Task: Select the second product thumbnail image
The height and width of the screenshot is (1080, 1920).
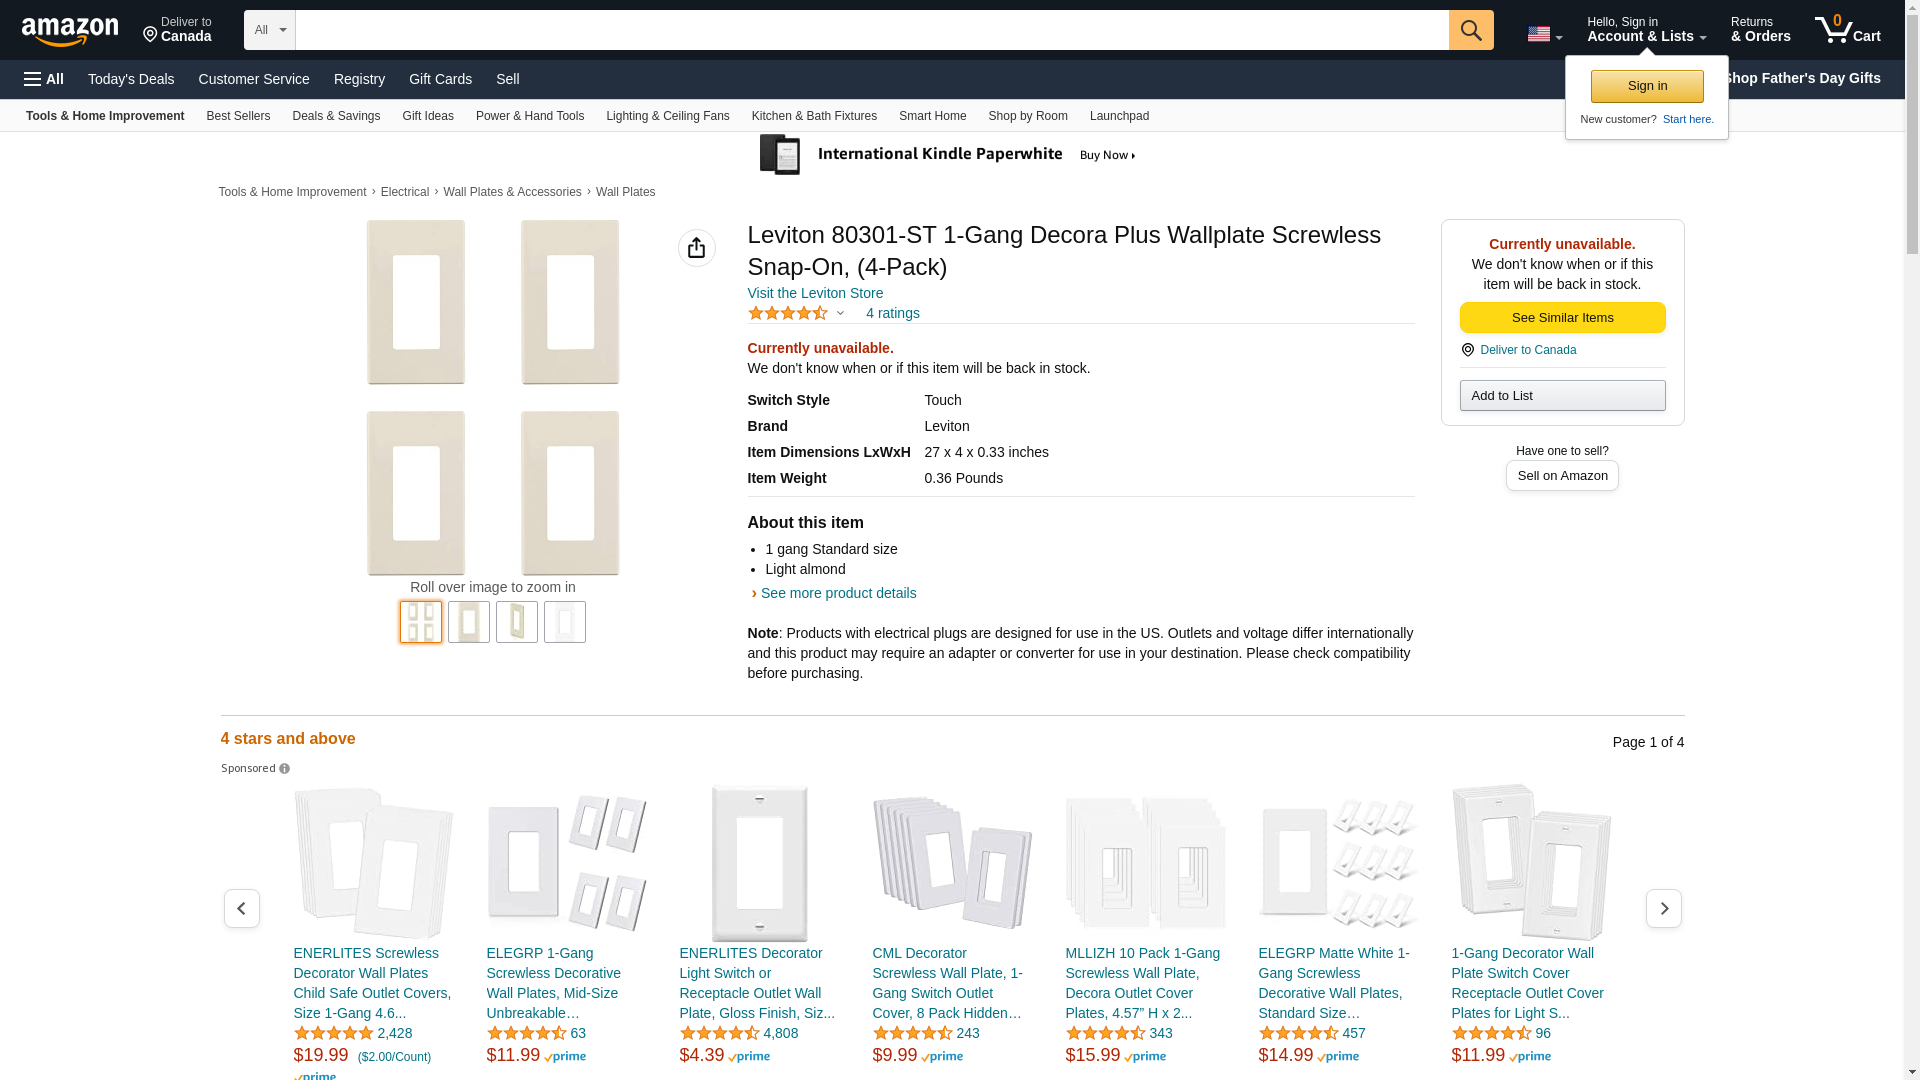Action: pyautogui.click(x=469, y=622)
